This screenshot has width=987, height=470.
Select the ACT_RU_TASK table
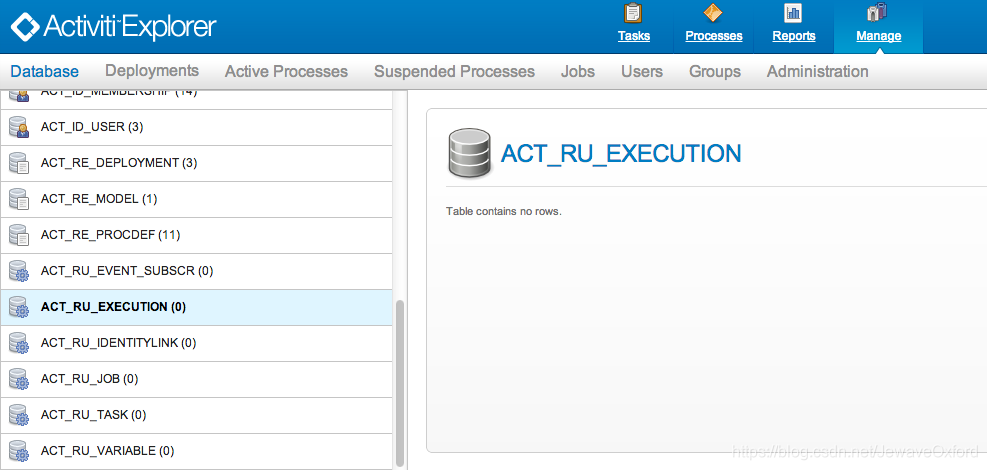pos(196,415)
